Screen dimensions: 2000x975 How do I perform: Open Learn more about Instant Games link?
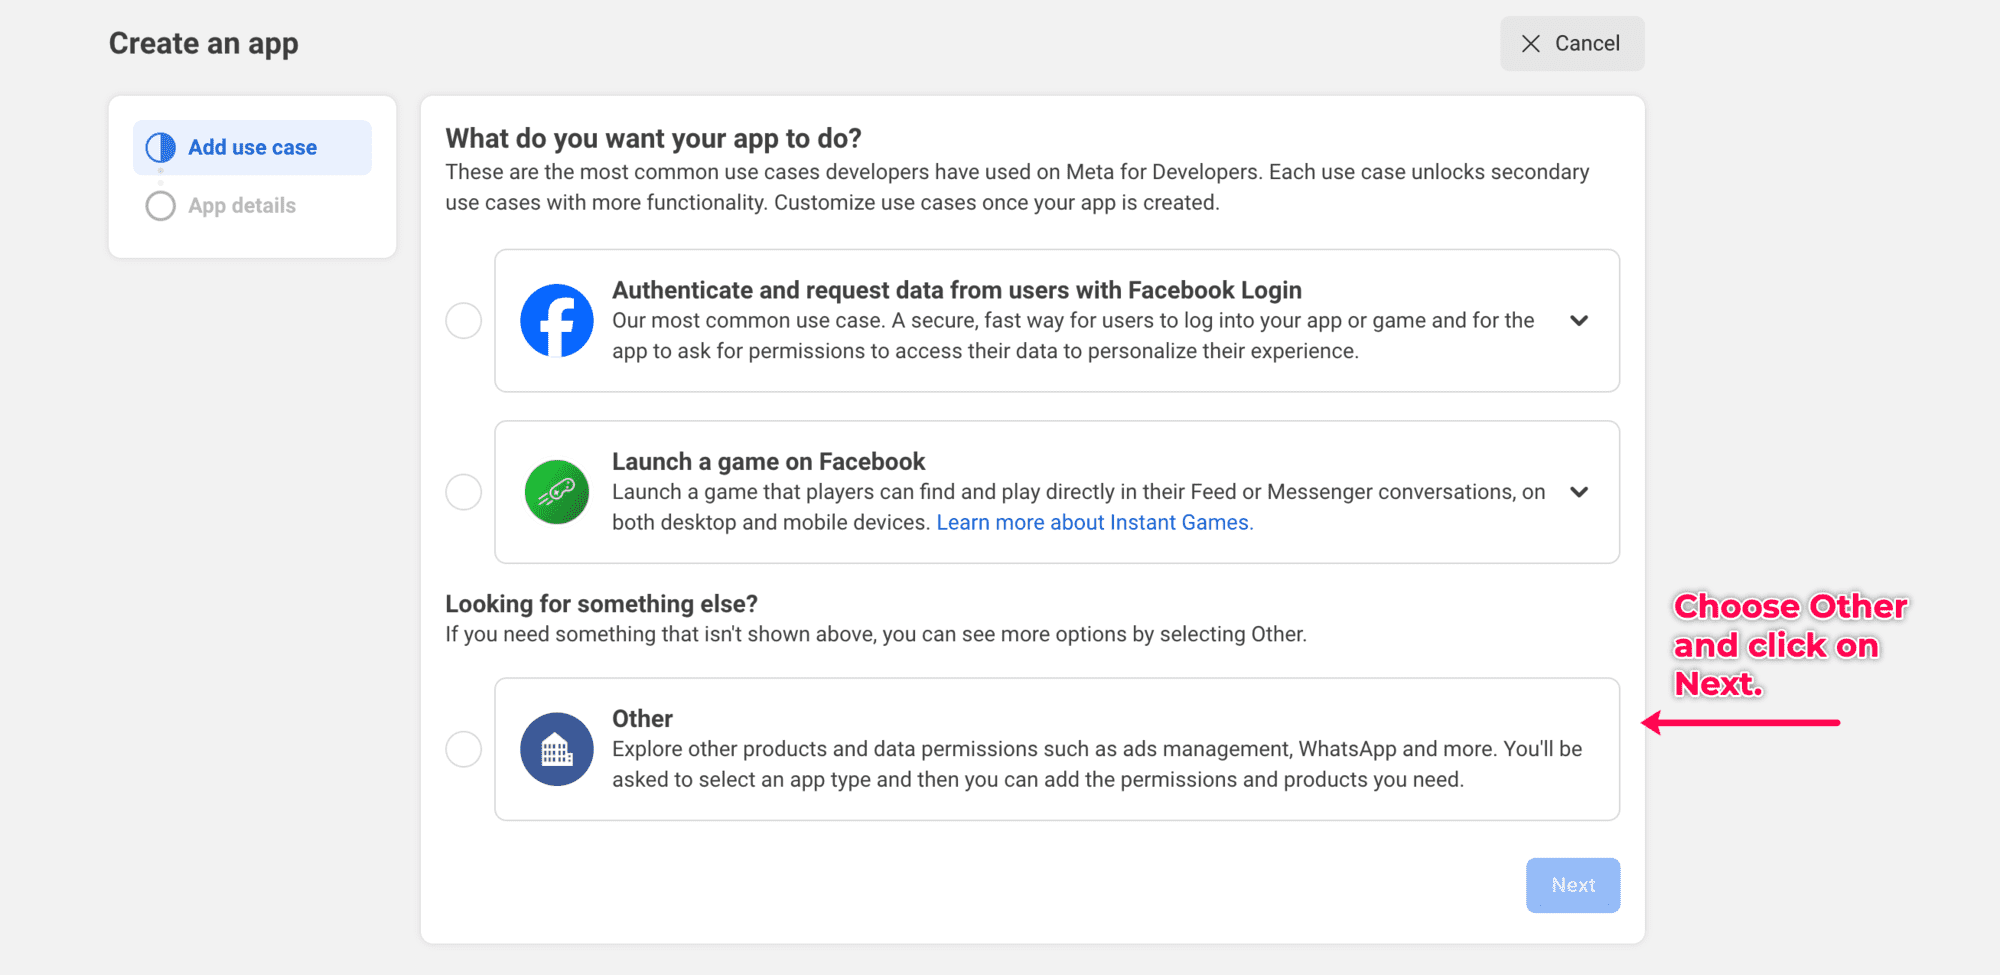1094,523
